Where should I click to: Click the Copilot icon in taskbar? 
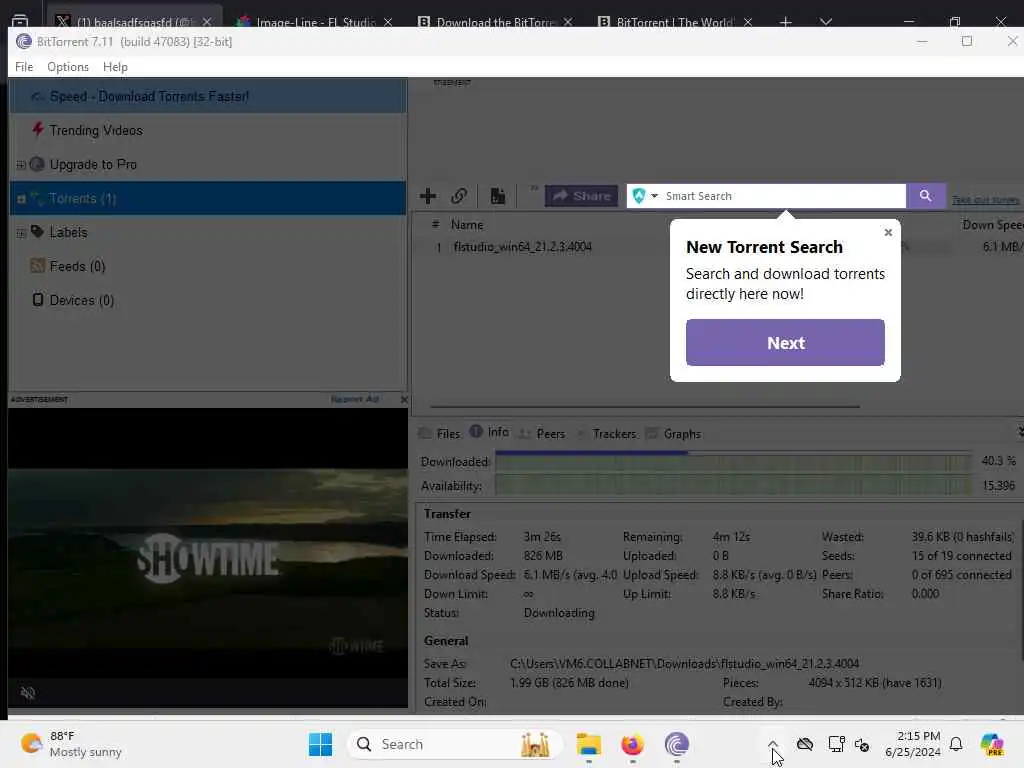coord(992,744)
